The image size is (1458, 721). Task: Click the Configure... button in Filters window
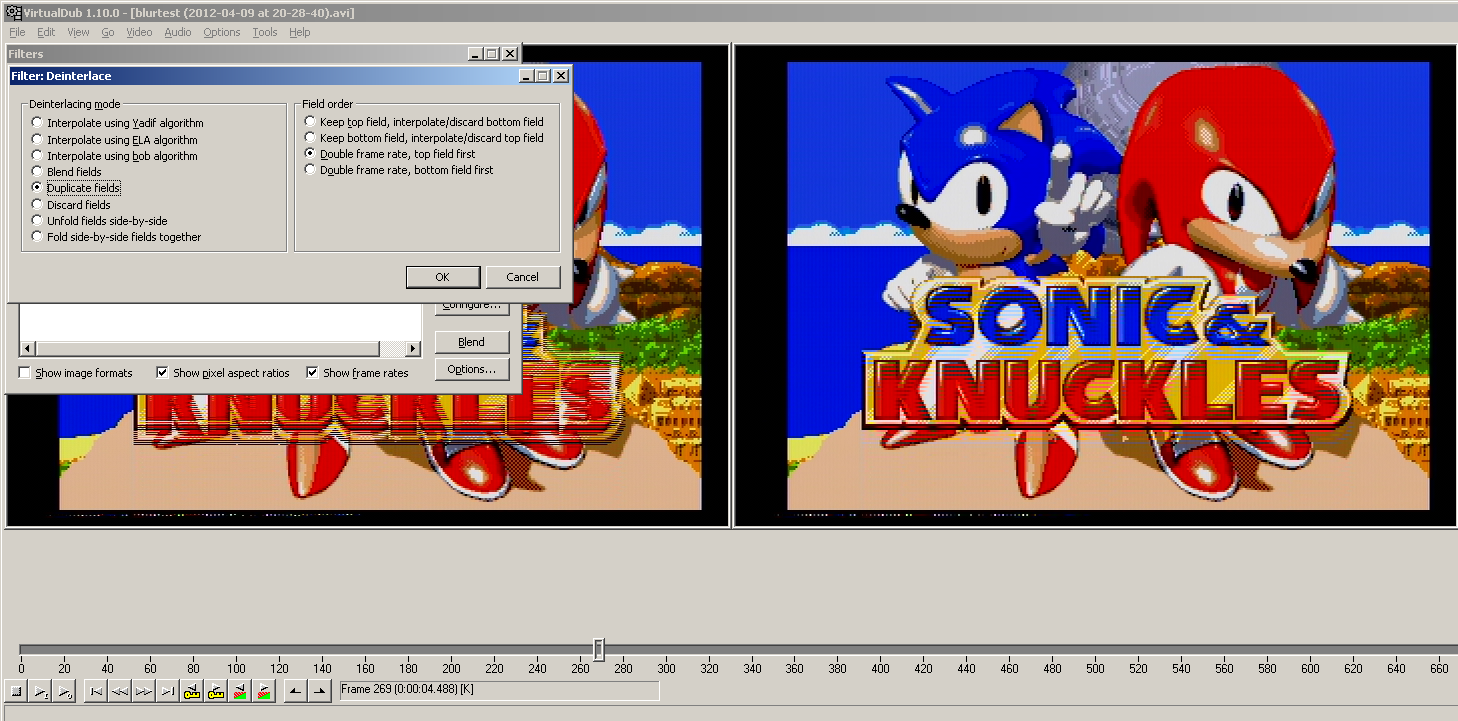[472, 309]
